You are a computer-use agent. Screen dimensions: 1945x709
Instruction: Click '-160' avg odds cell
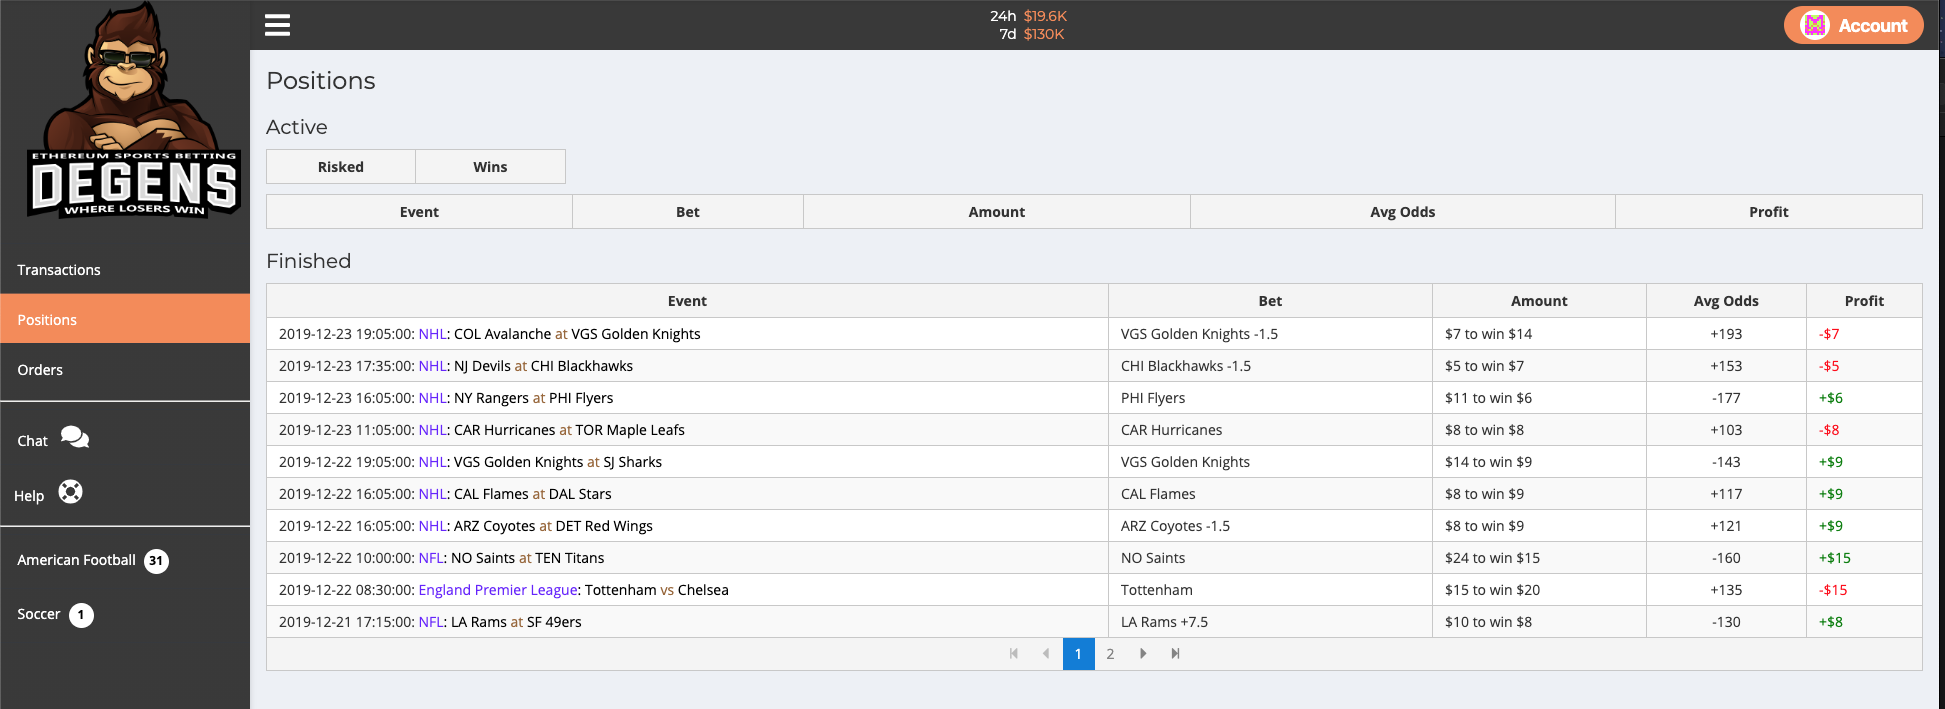point(1726,558)
